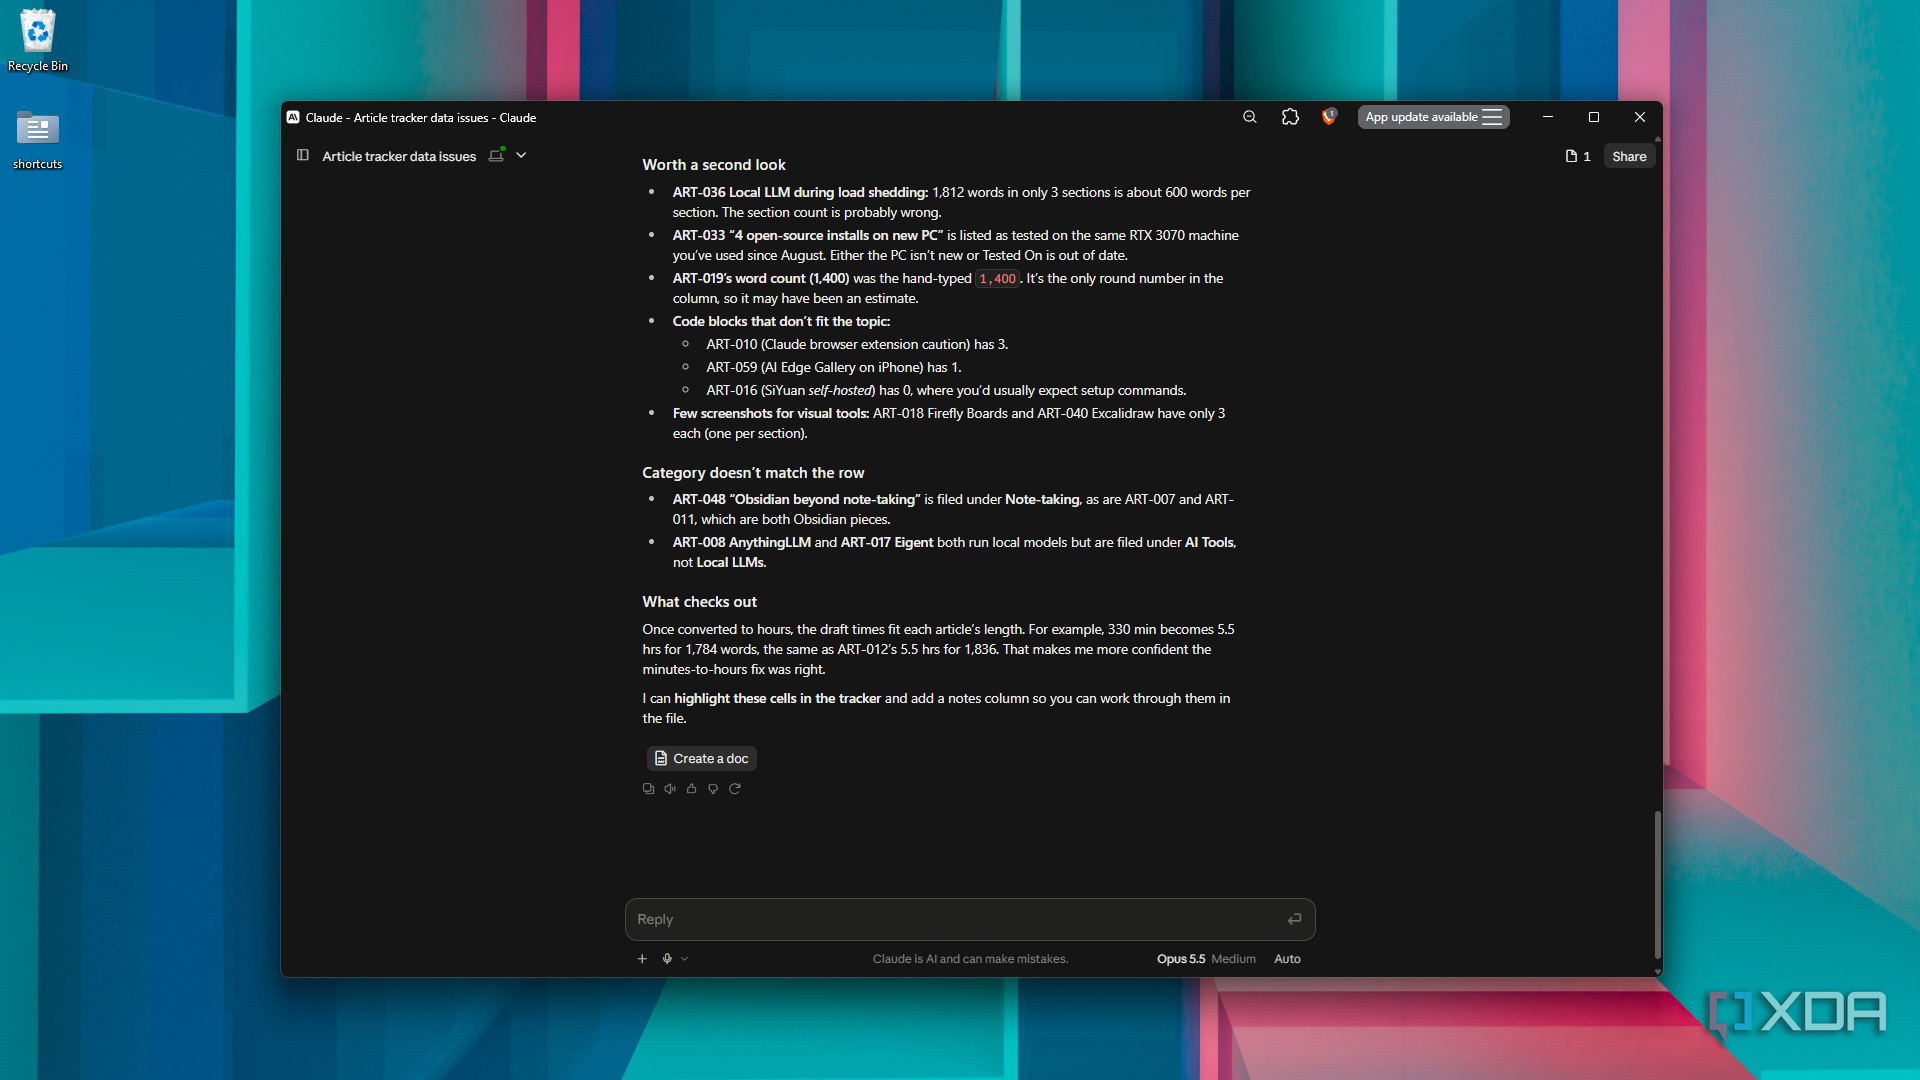1920x1080 pixels.
Task: Open the Auto mode selector
Action: point(1287,958)
